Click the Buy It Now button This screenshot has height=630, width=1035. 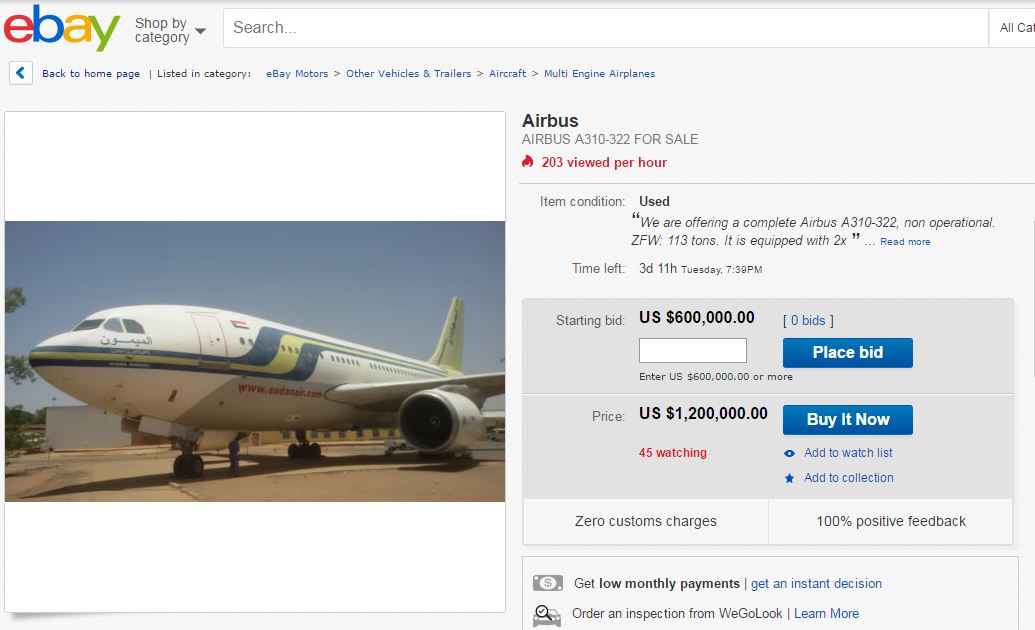pos(847,420)
